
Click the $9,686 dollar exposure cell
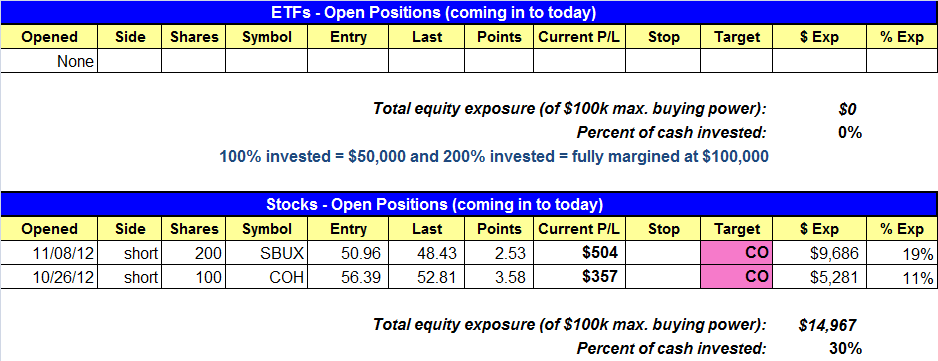click(x=819, y=253)
